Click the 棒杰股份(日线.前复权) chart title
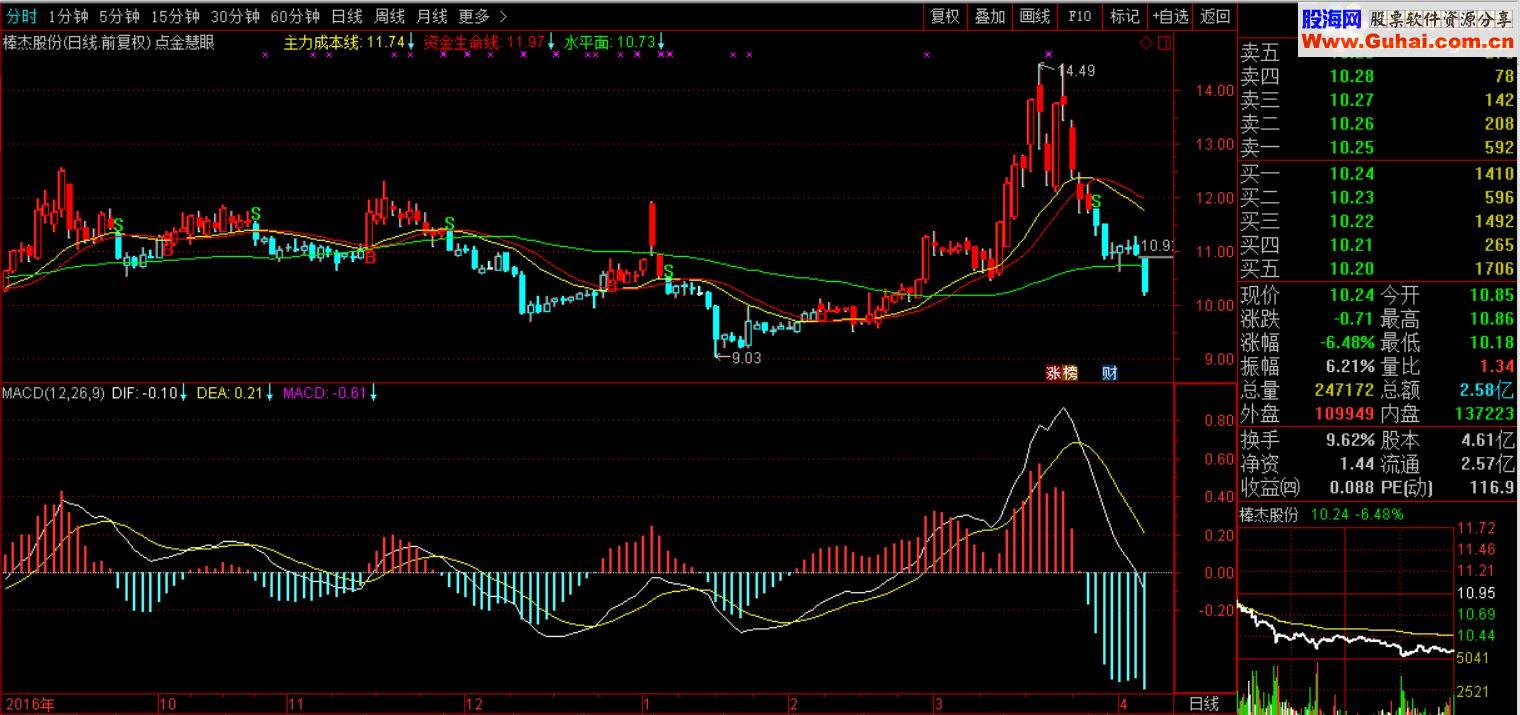 [76, 43]
